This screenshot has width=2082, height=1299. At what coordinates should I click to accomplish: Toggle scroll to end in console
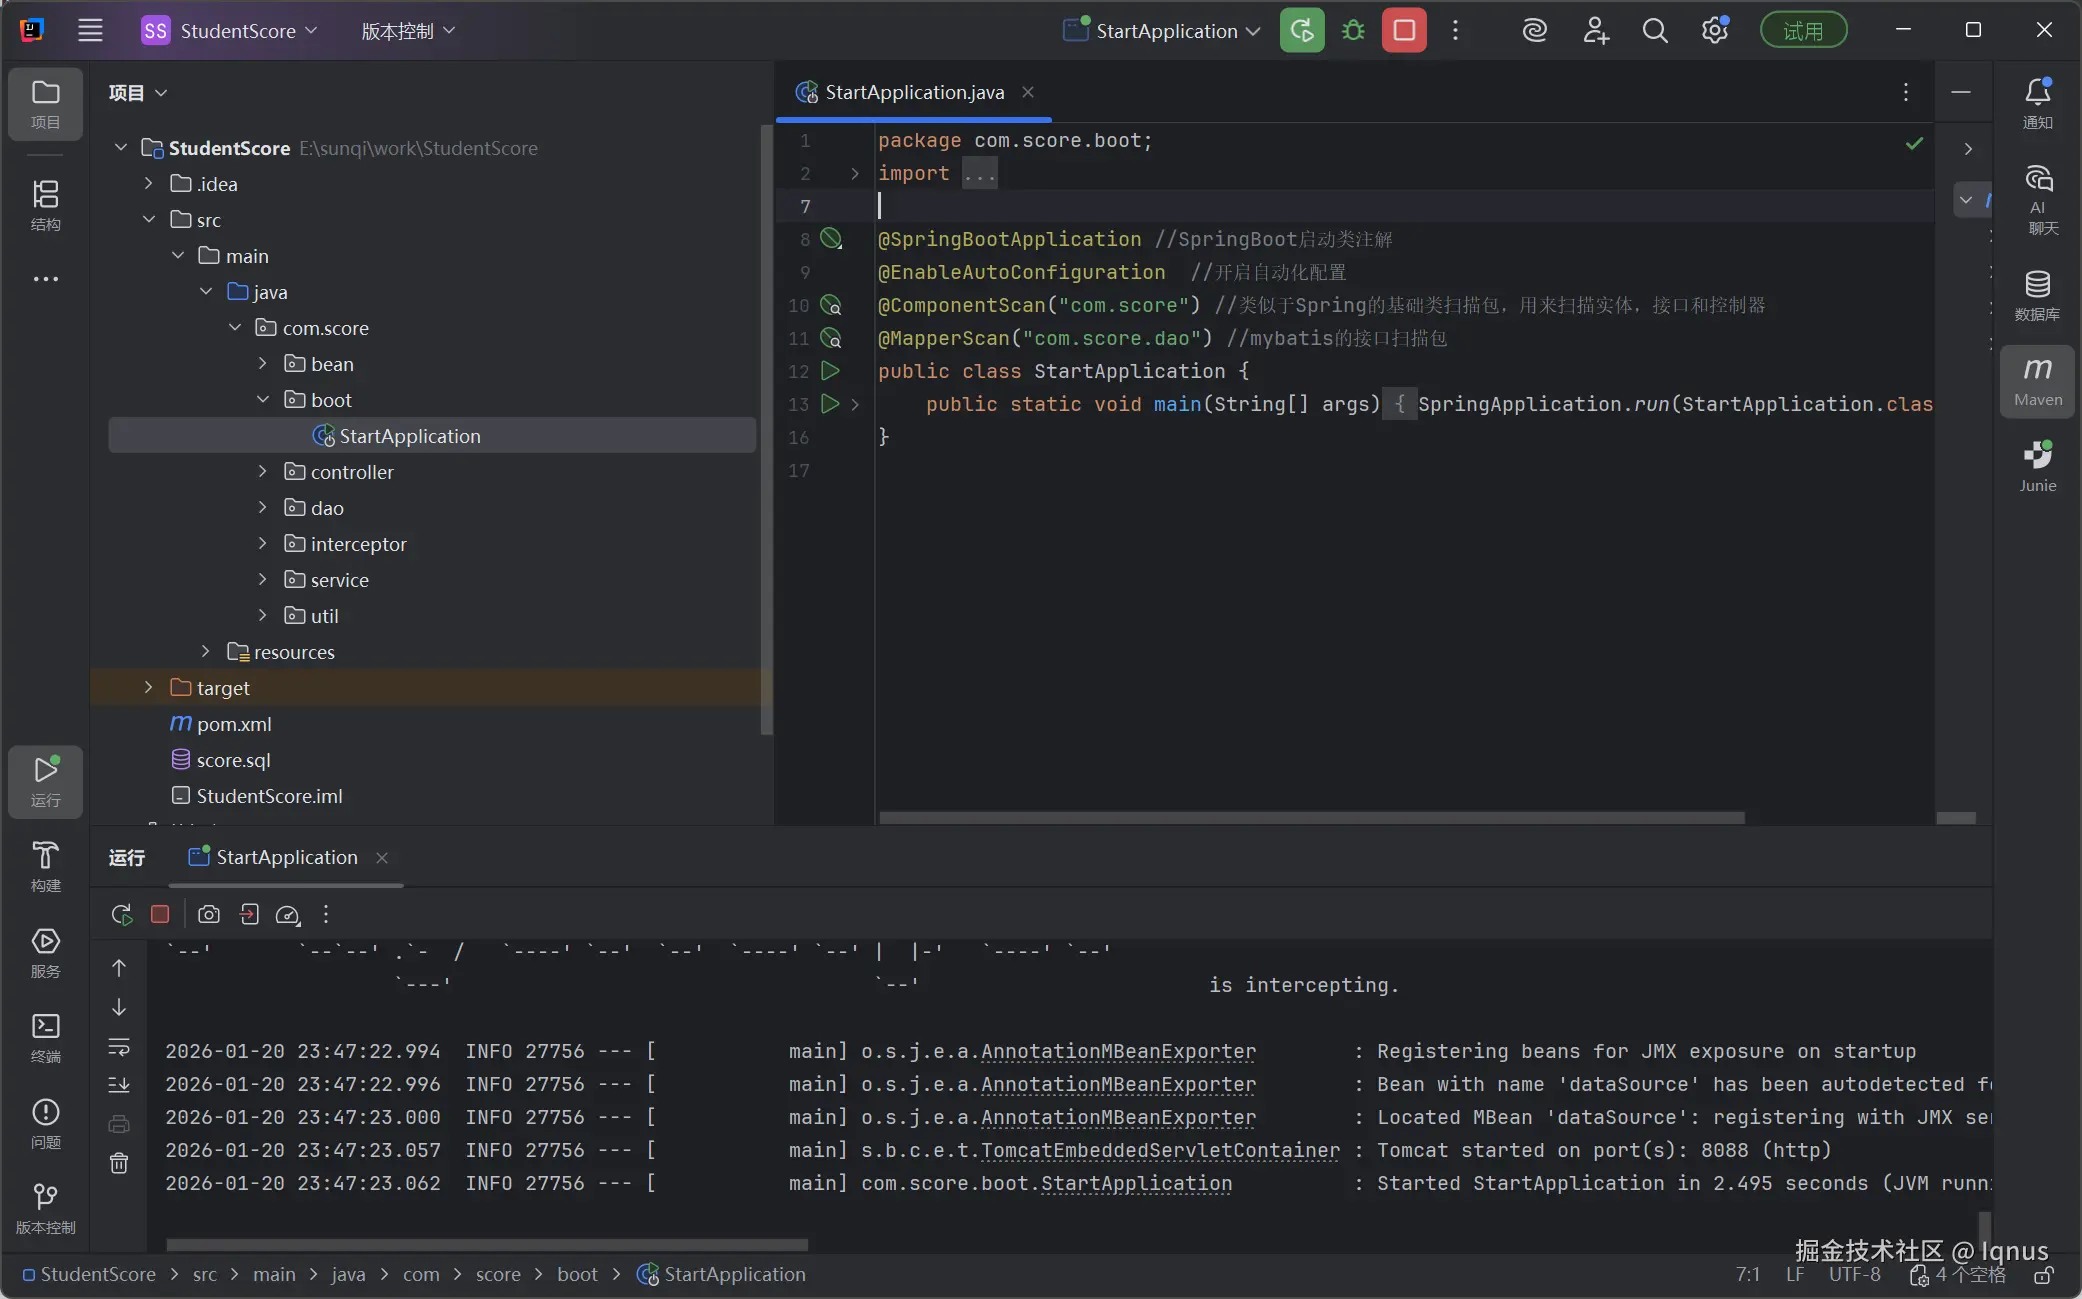[119, 1085]
